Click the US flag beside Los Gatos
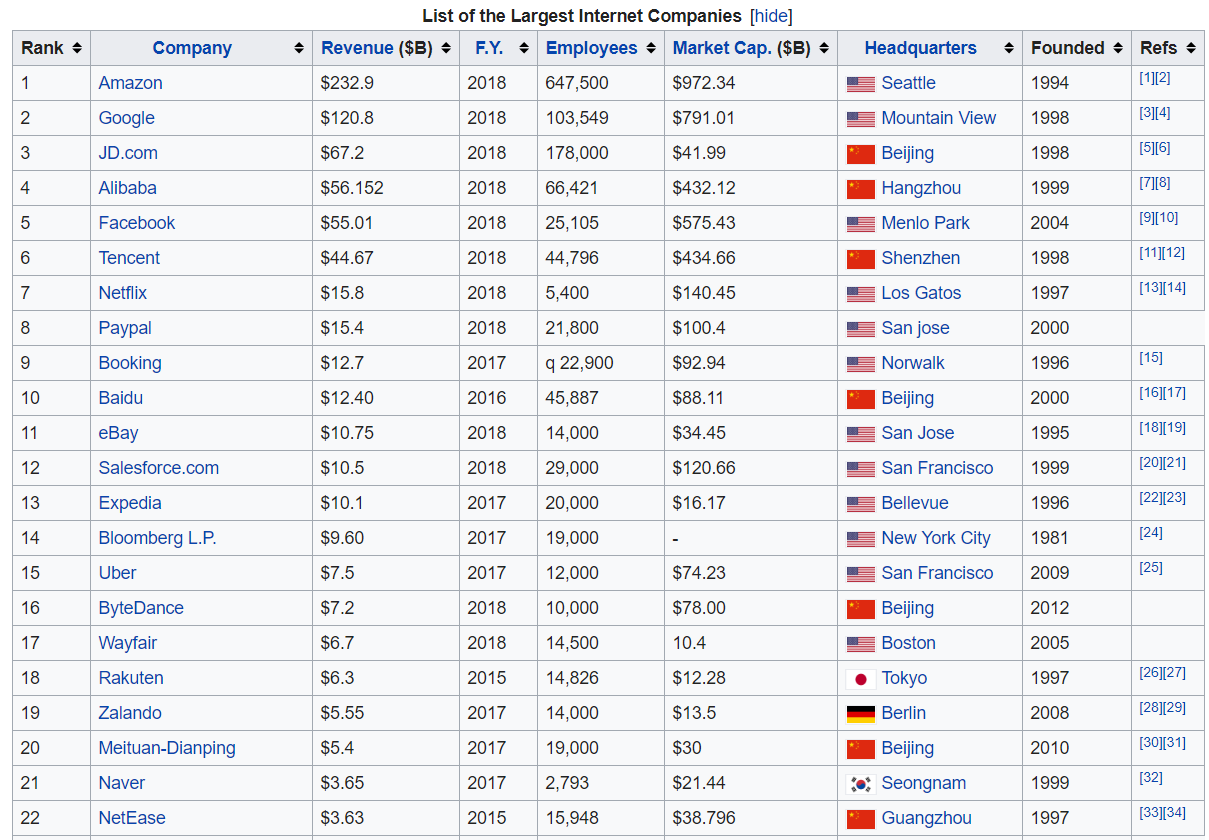Screen dimensions: 1209x840 click(860, 294)
